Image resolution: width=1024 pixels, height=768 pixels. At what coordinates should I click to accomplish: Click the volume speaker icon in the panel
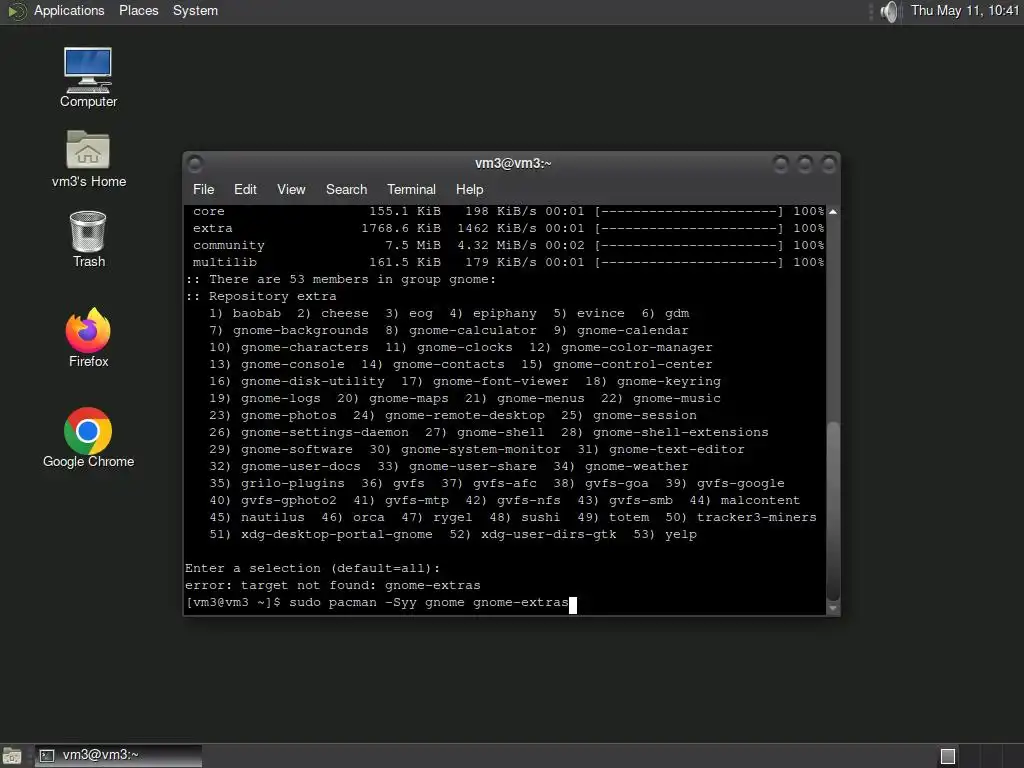pos(889,11)
